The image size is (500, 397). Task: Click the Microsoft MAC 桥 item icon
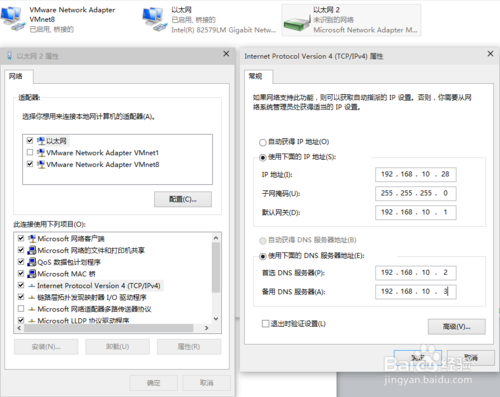point(32,274)
